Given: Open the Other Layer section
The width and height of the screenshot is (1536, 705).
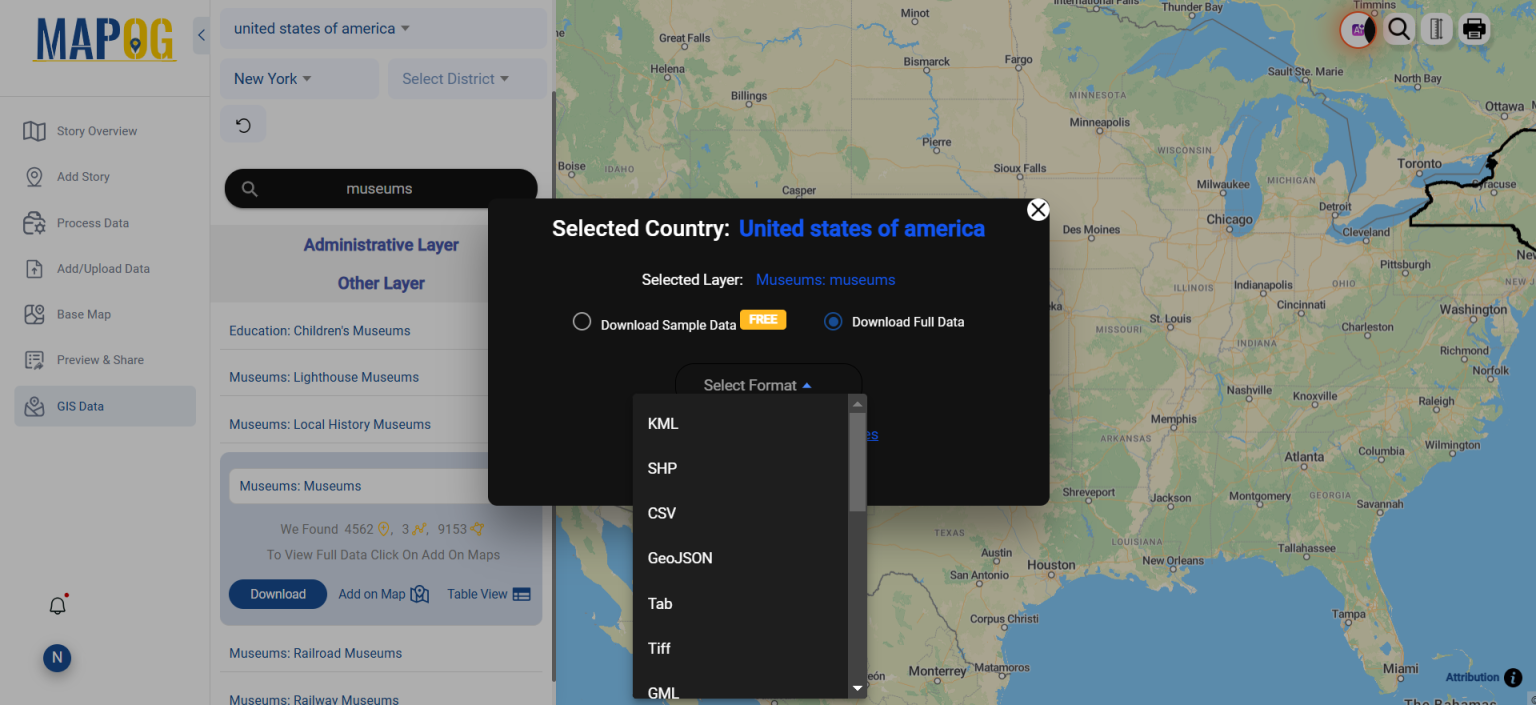Looking at the screenshot, I should click(x=381, y=283).
